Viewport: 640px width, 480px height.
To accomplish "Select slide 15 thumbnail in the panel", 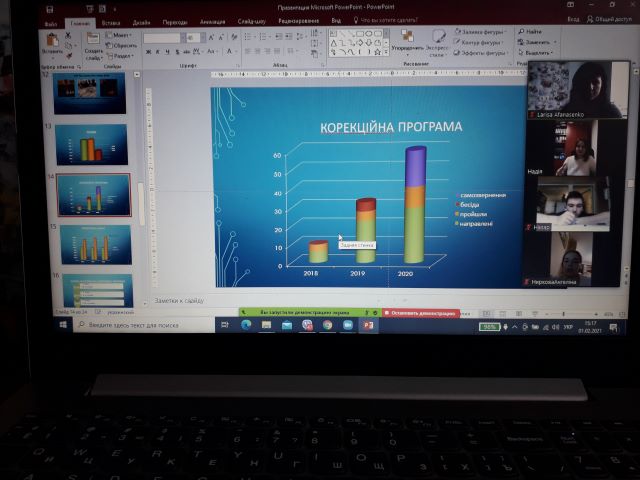I will pyautogui.click(x=94, y=243).
